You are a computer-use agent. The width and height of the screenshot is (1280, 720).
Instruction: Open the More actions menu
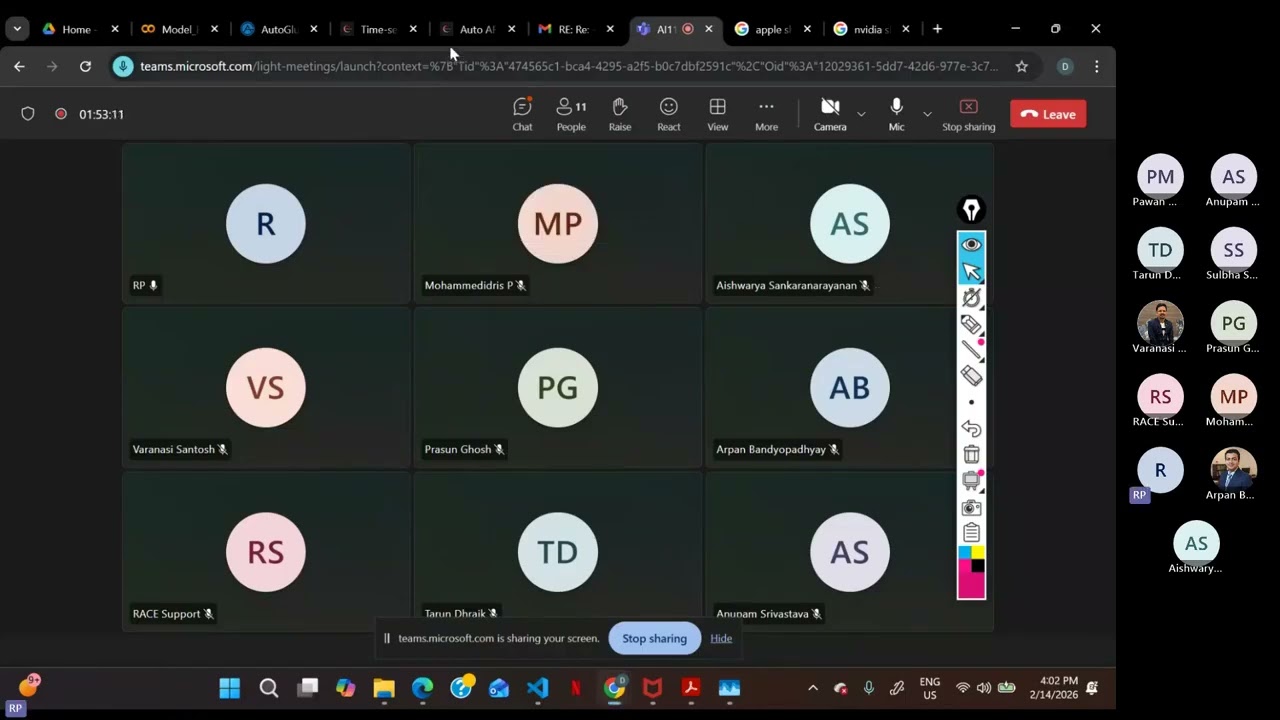766,114
